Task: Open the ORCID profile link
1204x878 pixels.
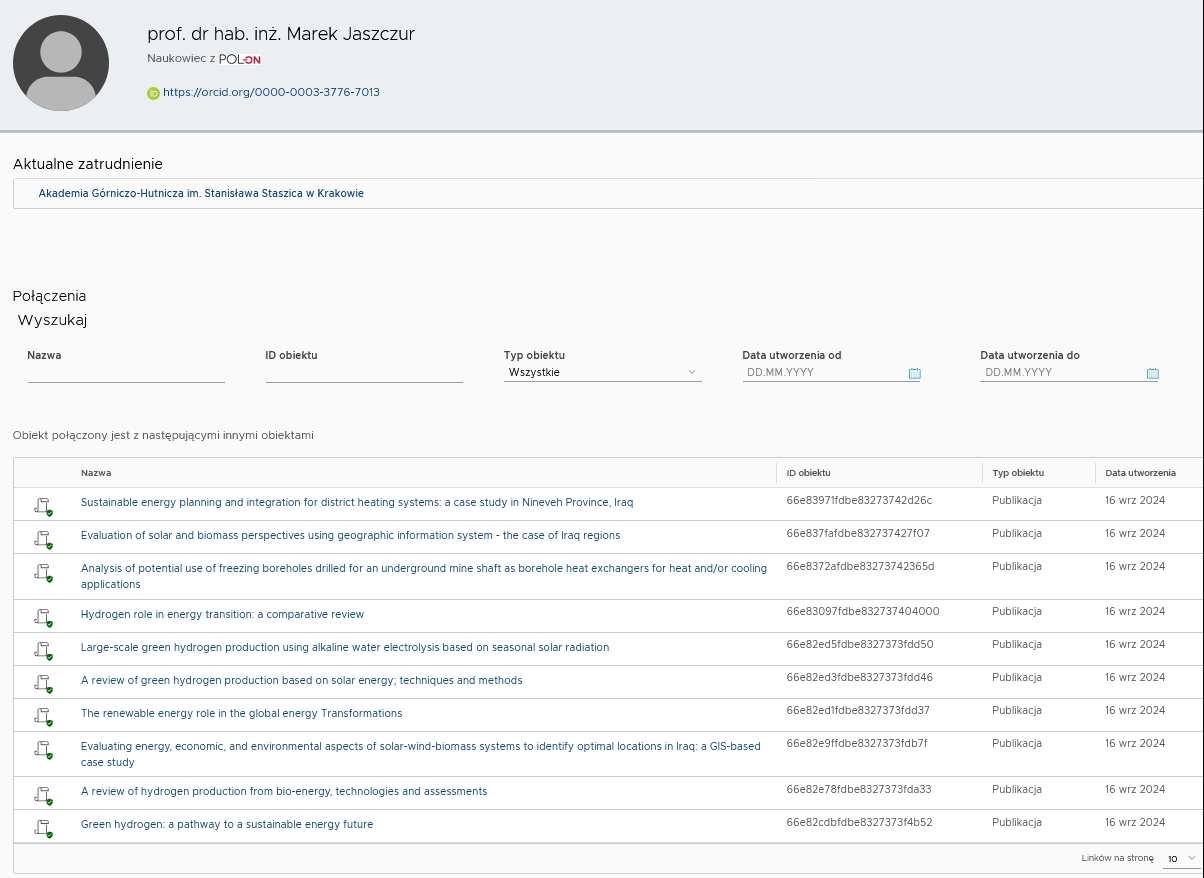Action: click(x=271, y=92)
